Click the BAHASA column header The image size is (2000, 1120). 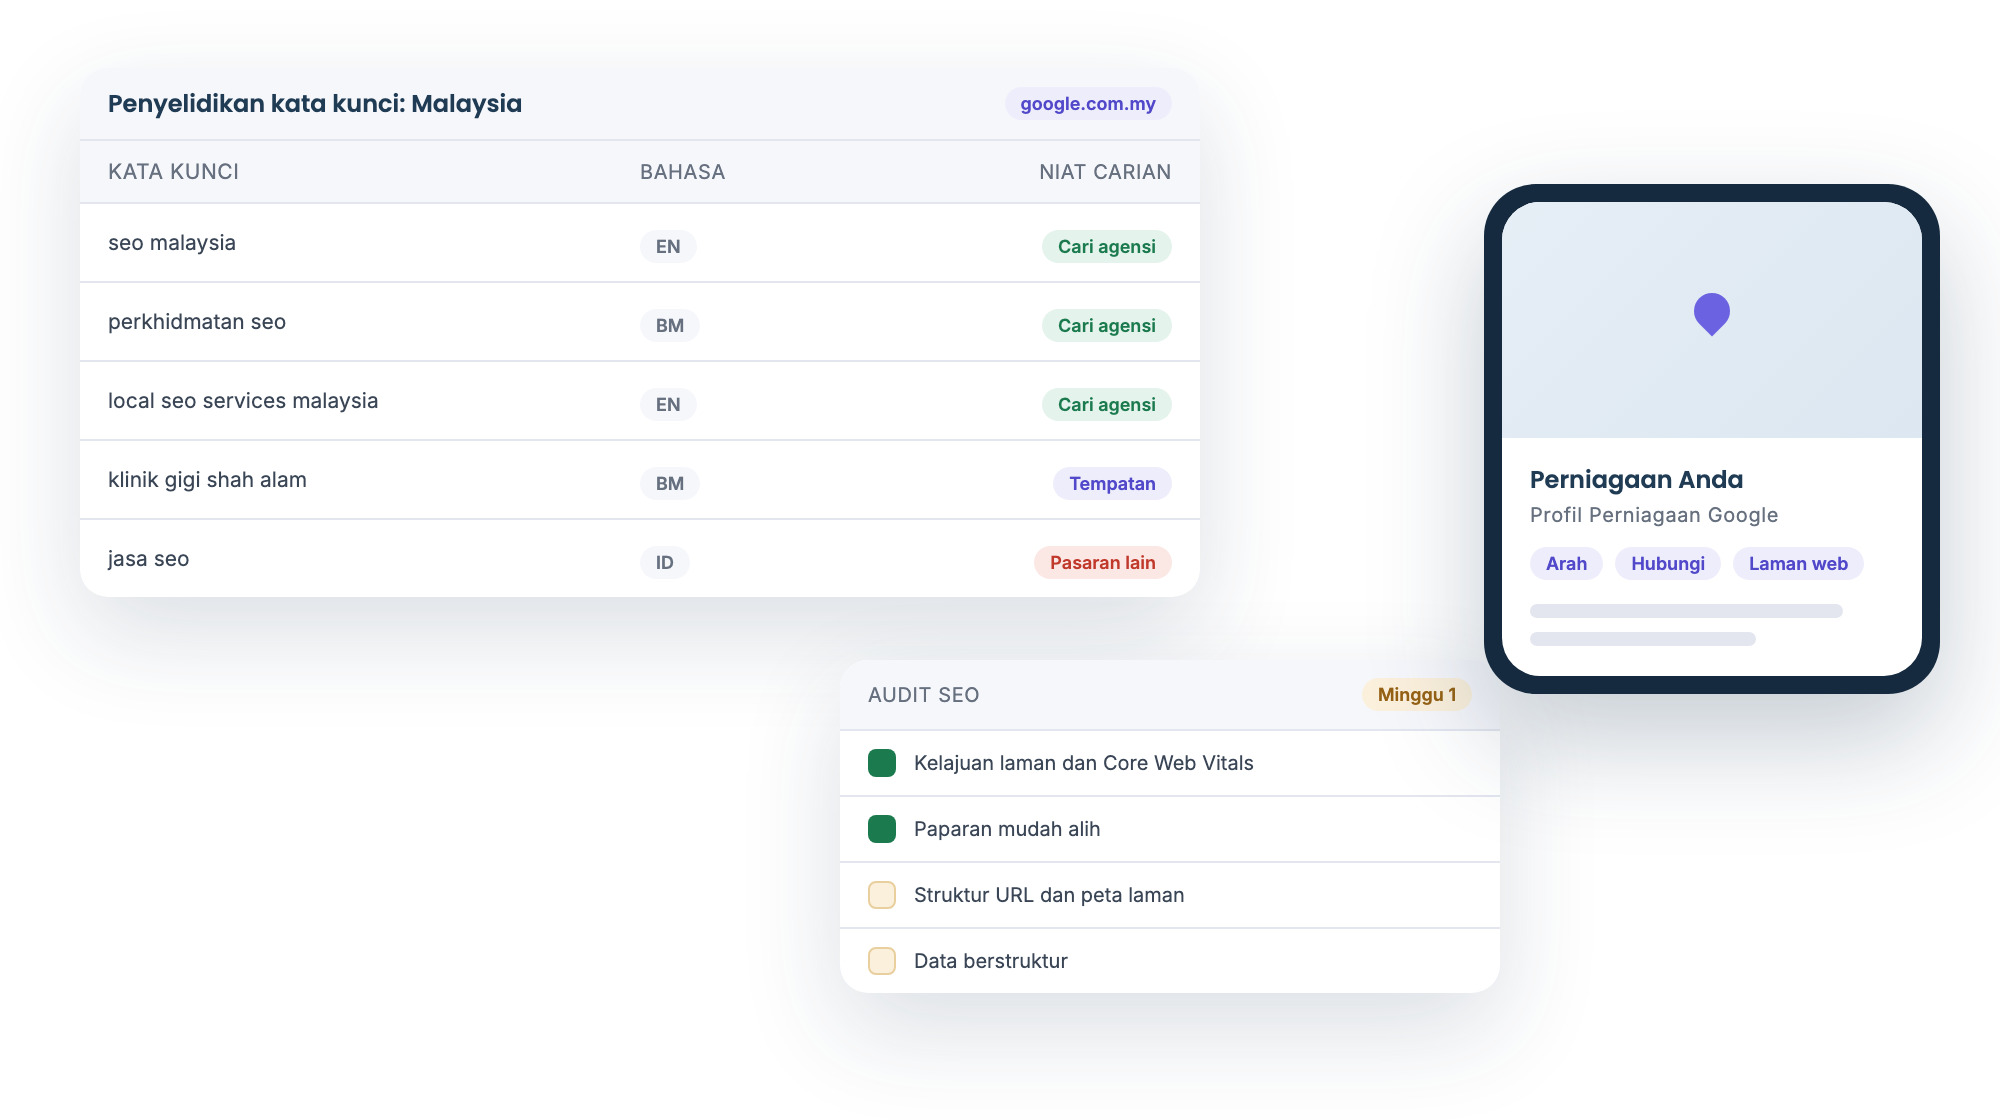pos(682,172)
